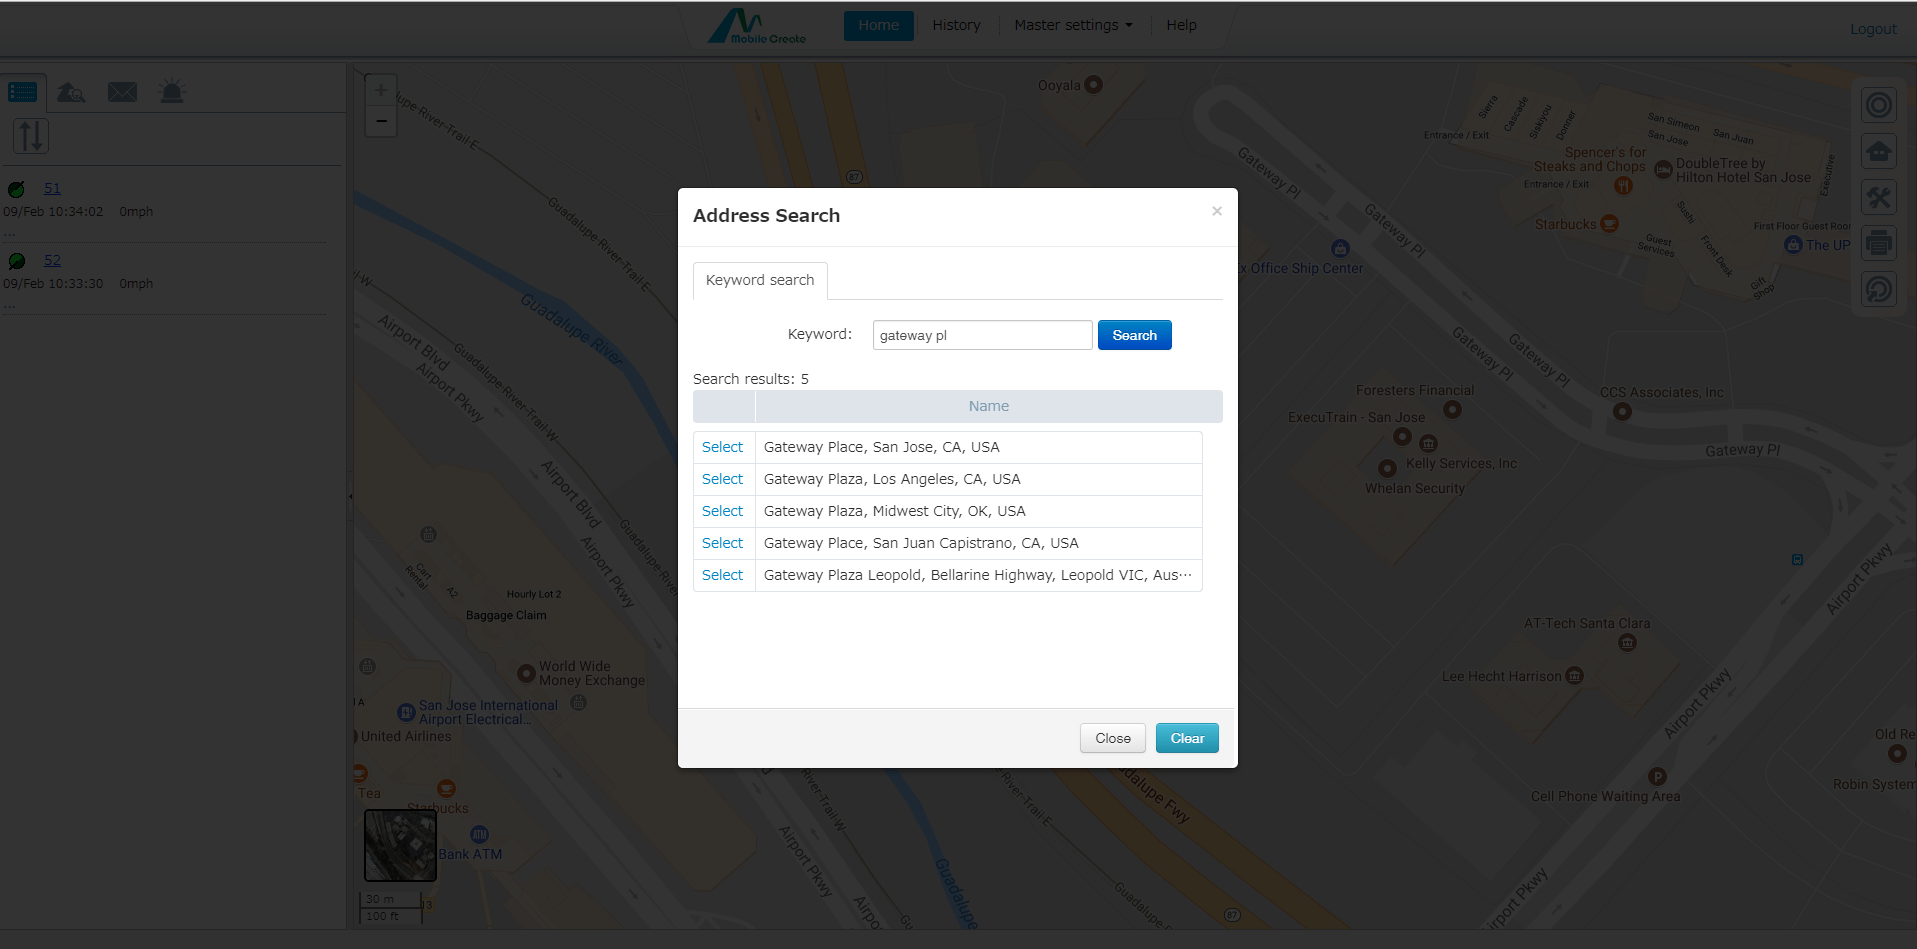Switch to the History menu
This screenshot has height=949, width=1917.
[x=955, y=25]
